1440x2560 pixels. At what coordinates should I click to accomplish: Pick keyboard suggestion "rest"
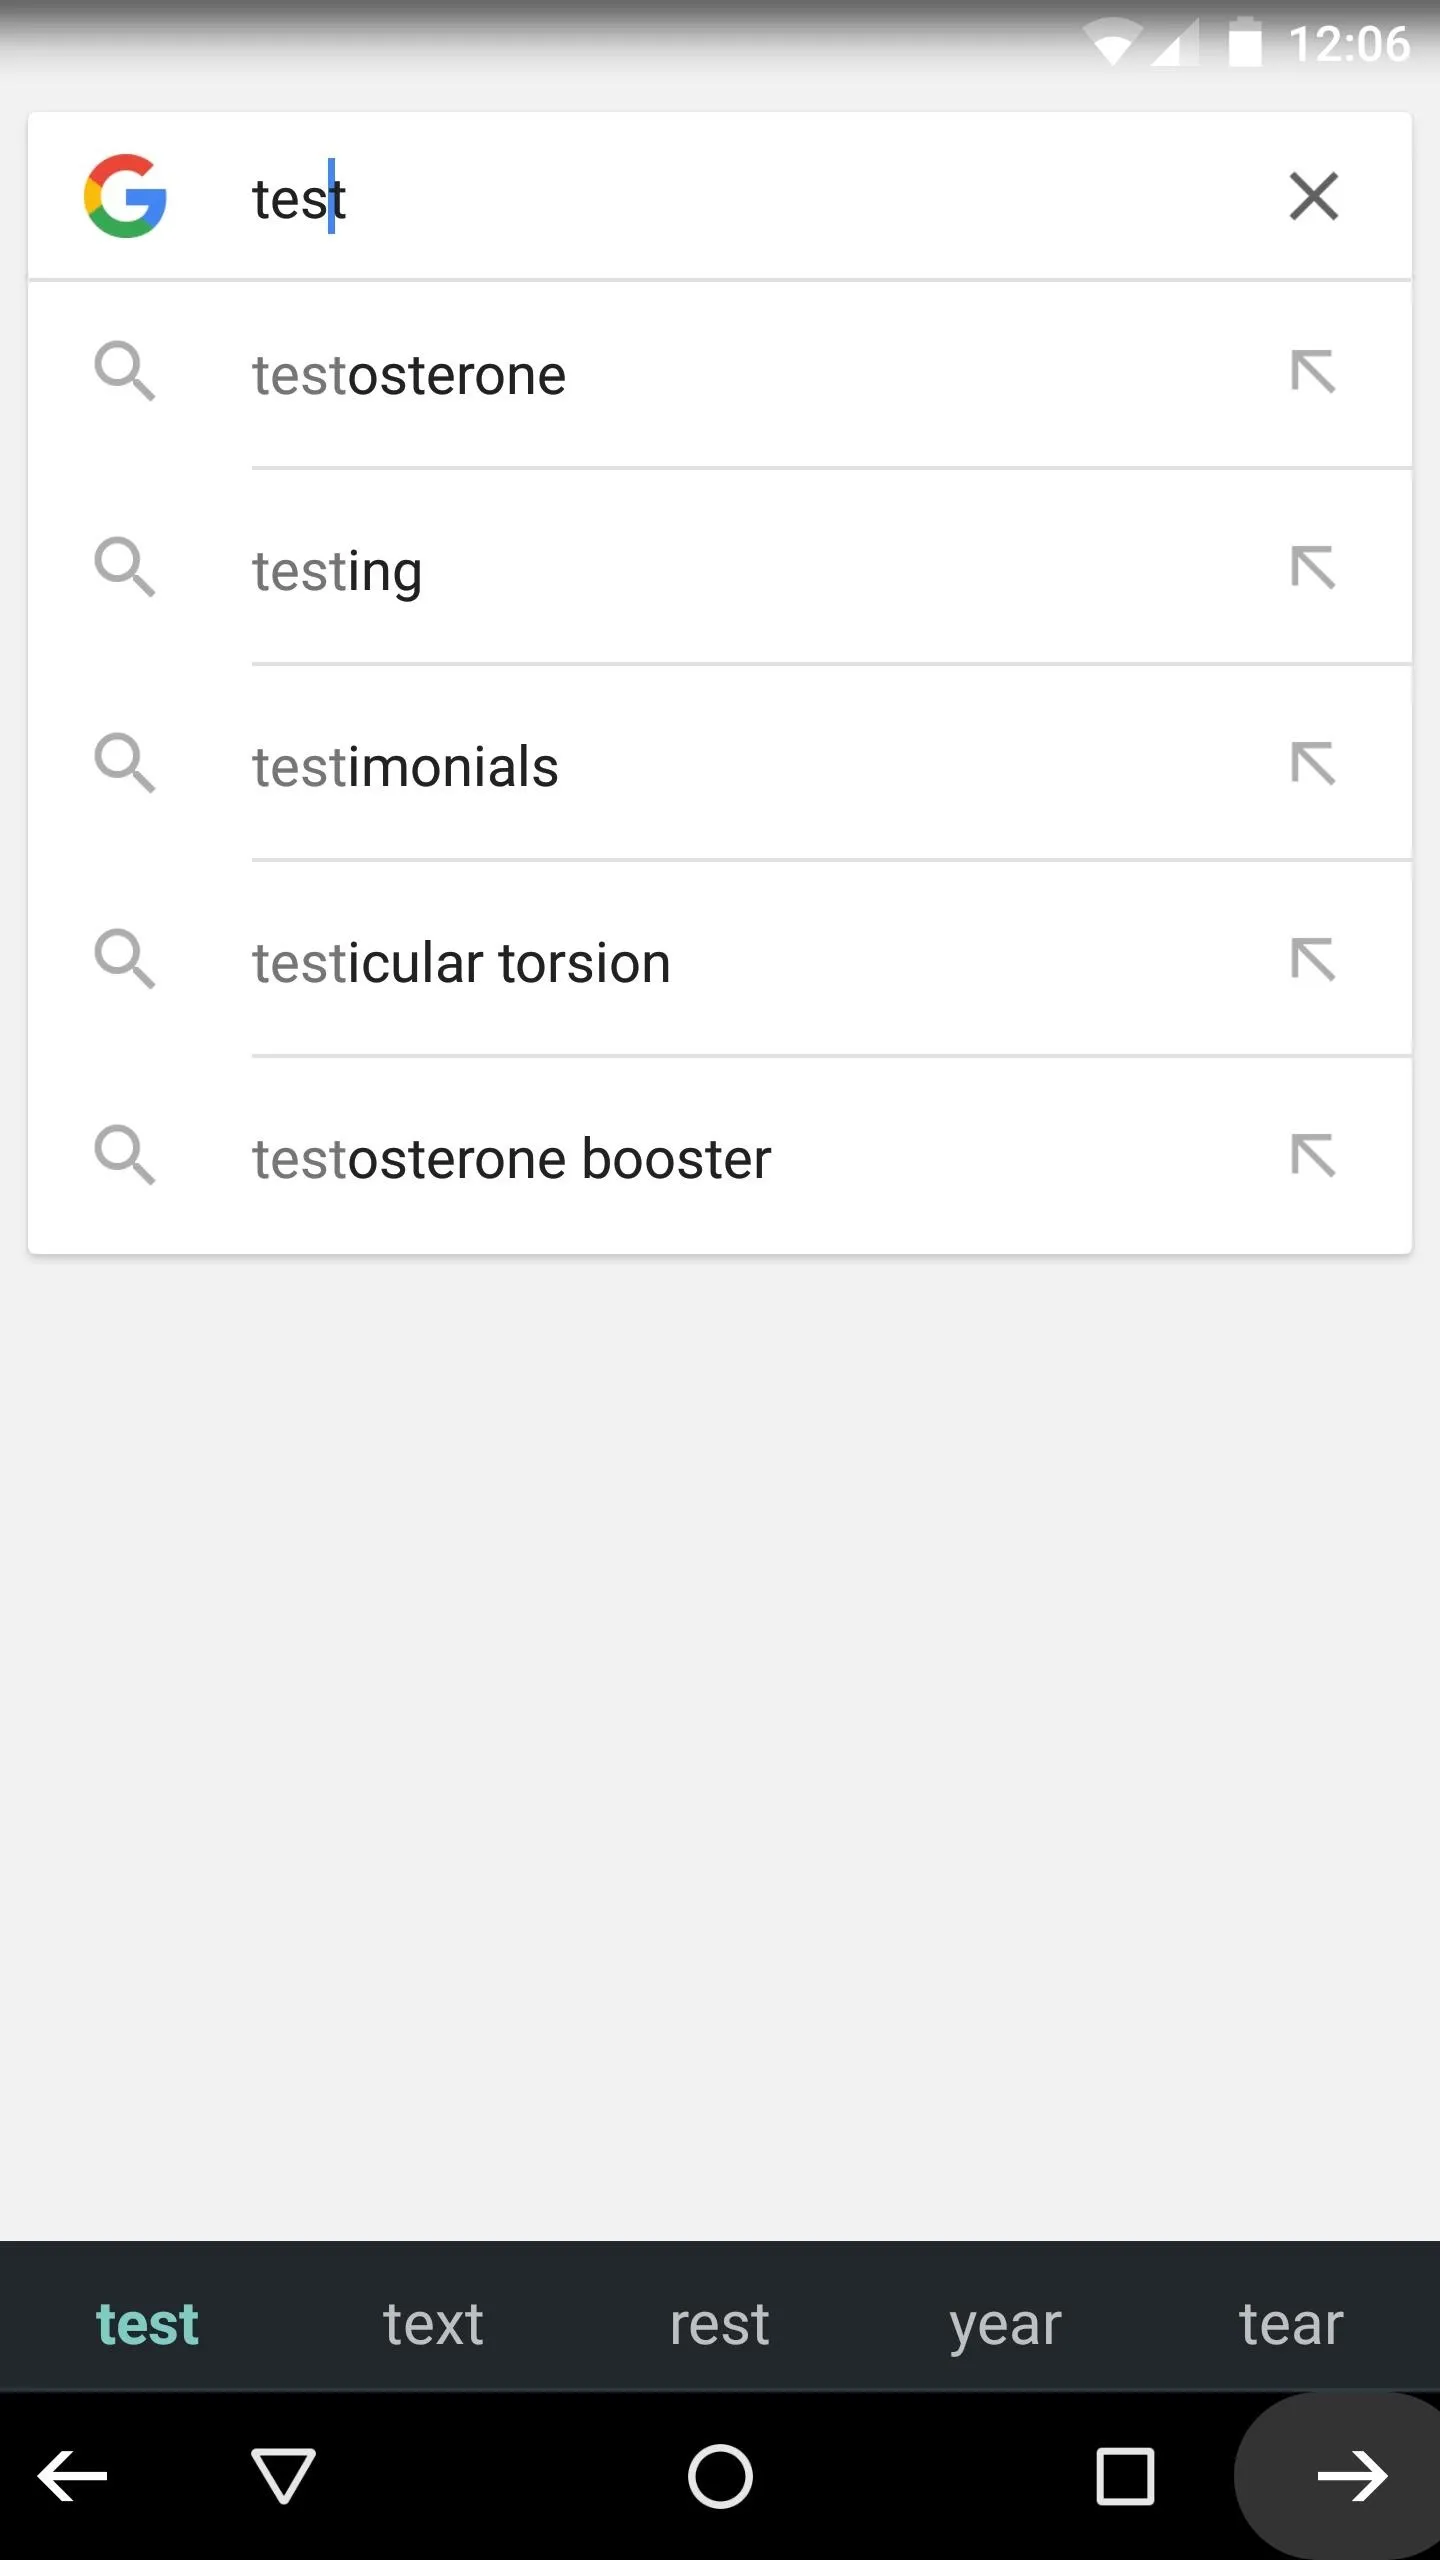point(719,2324)
